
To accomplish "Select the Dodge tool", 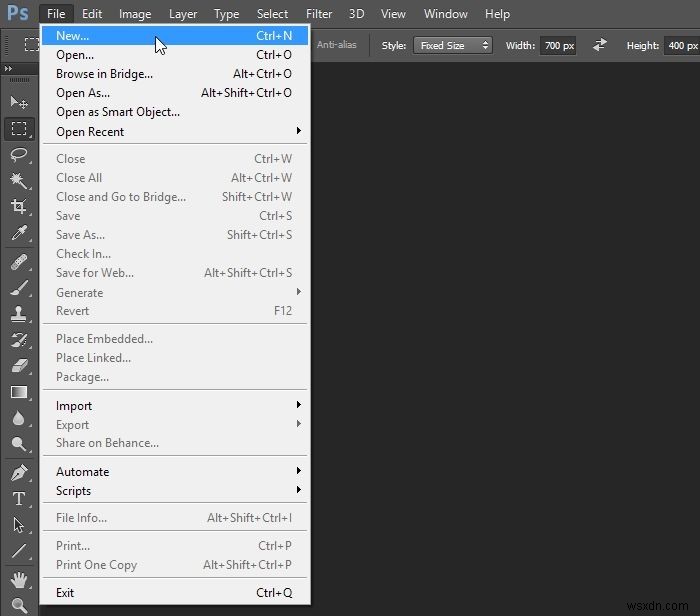I will click(19, 444).
